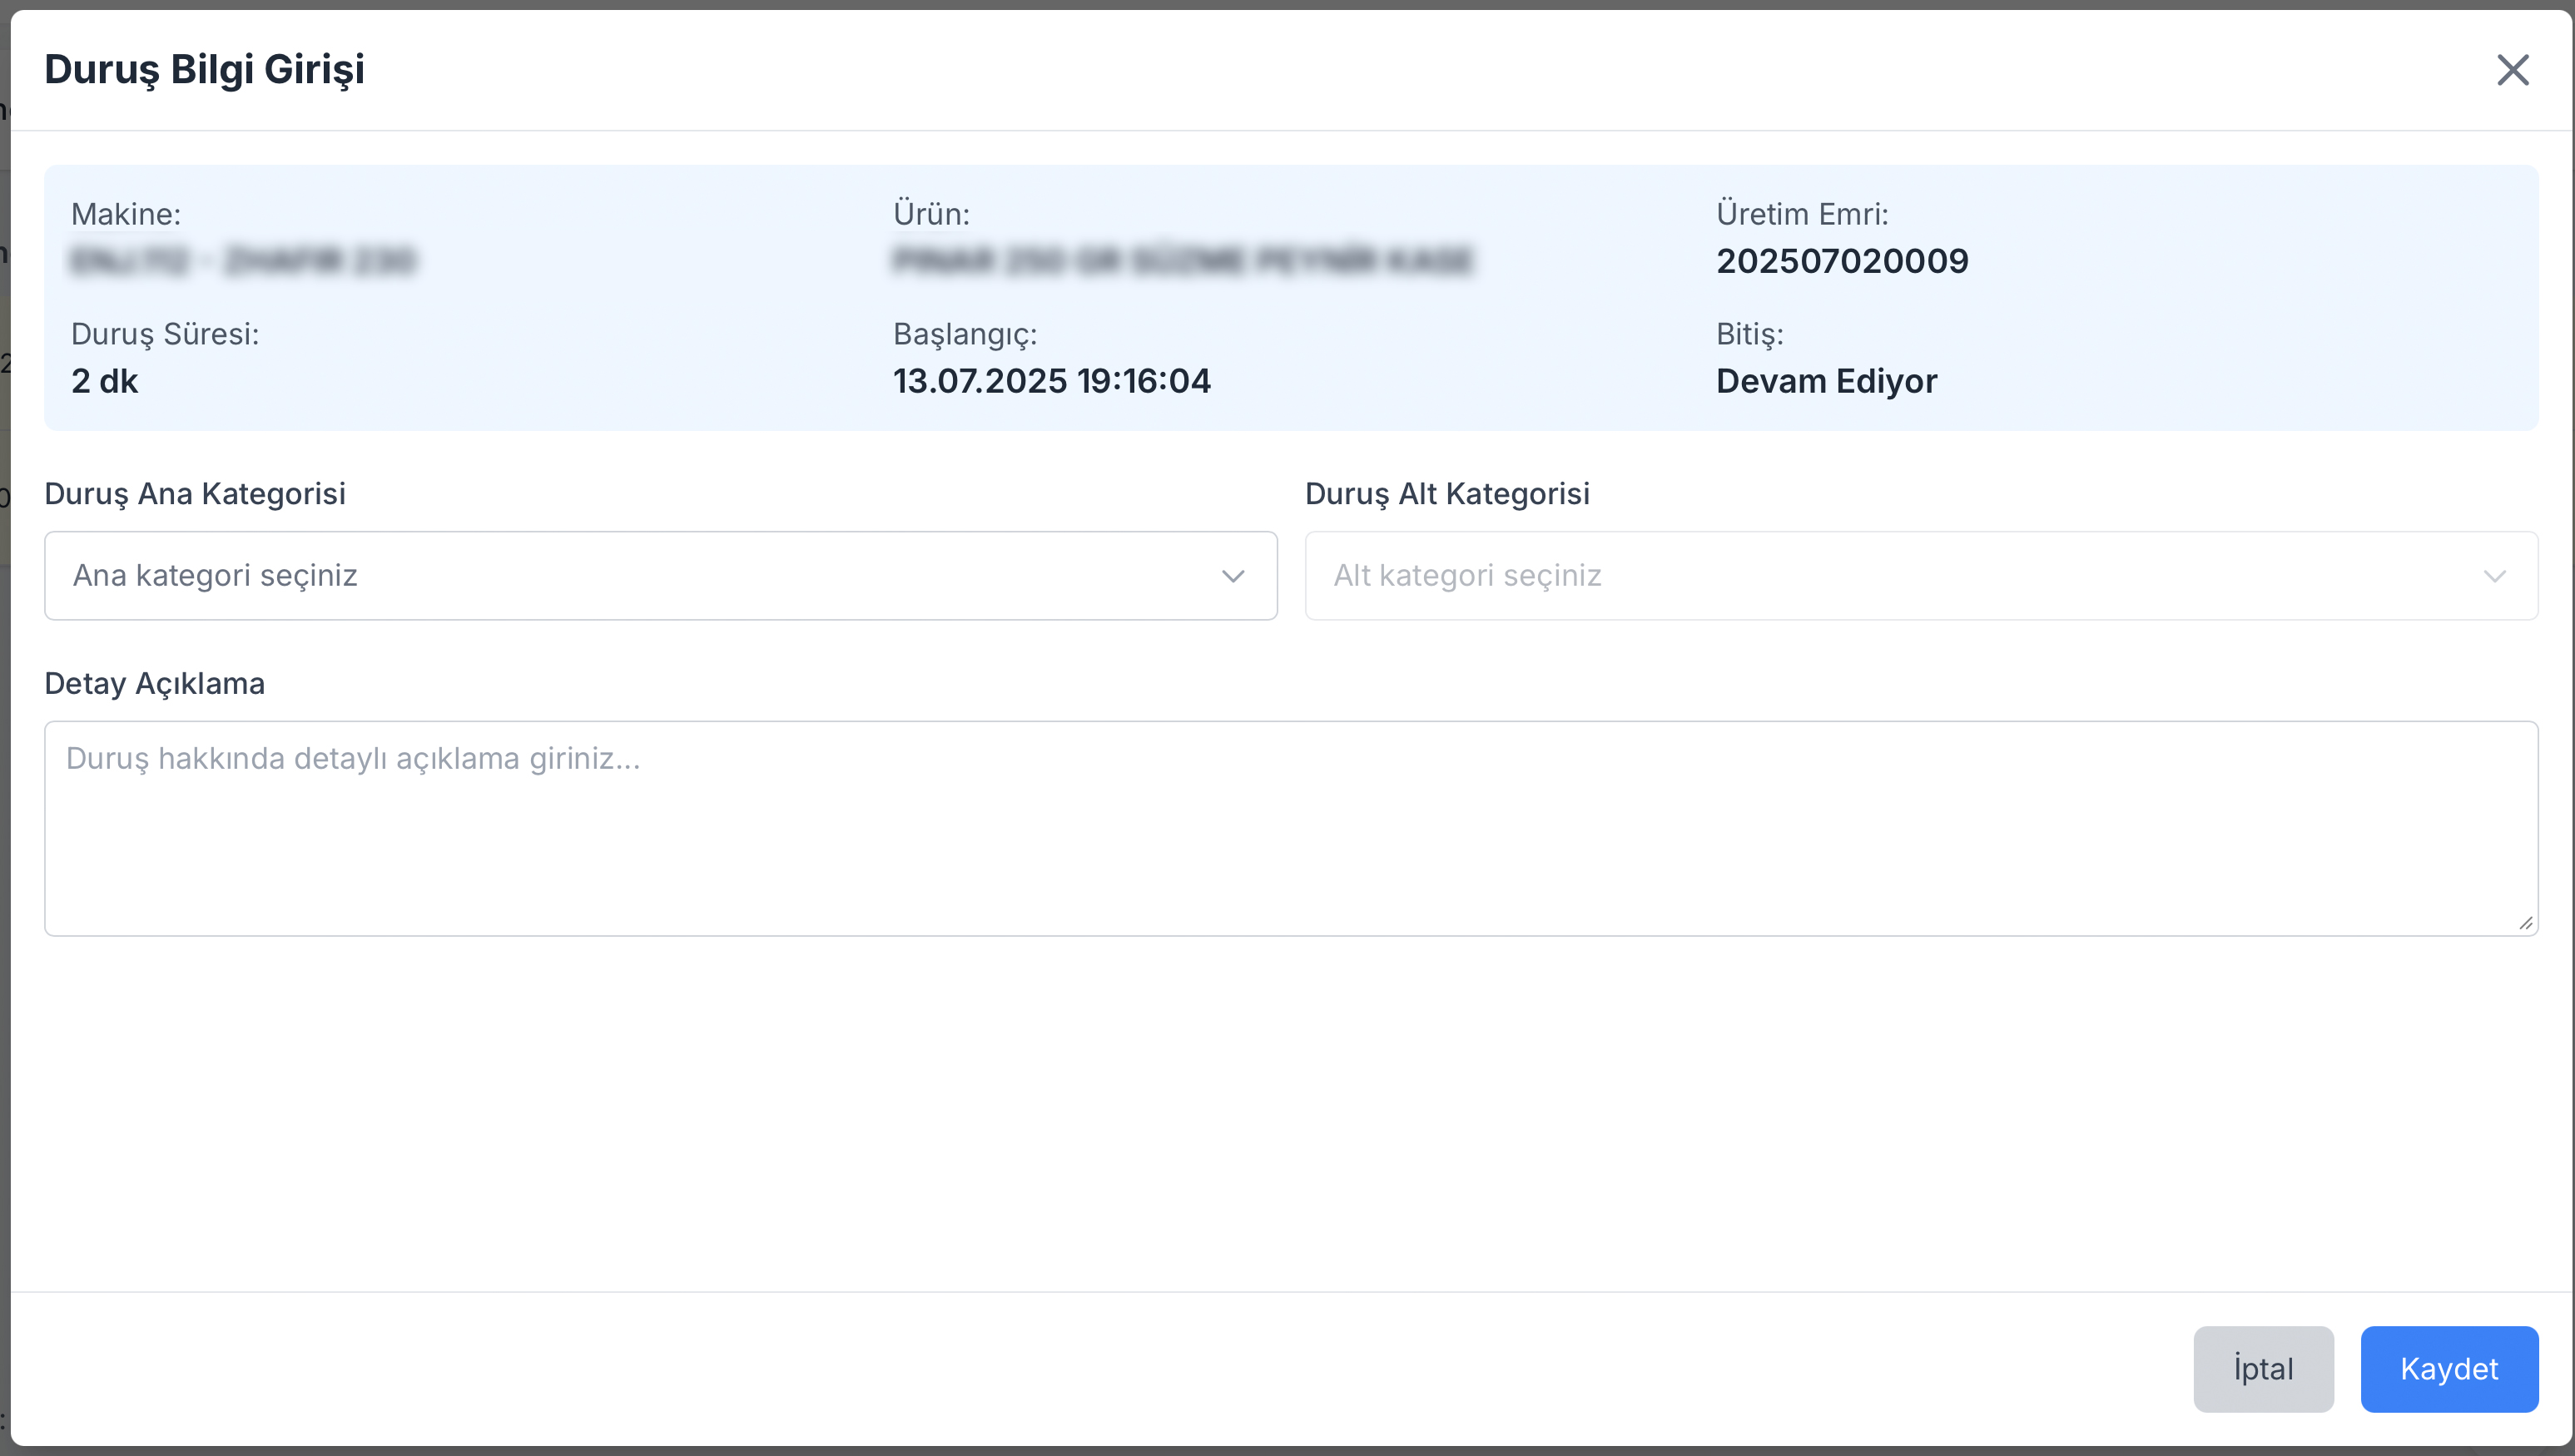Image resolution: width=2575 pixels, height=1456 pixels.
Task: Click the Duruş Alt Kategorisi label
Action: 1447,494
